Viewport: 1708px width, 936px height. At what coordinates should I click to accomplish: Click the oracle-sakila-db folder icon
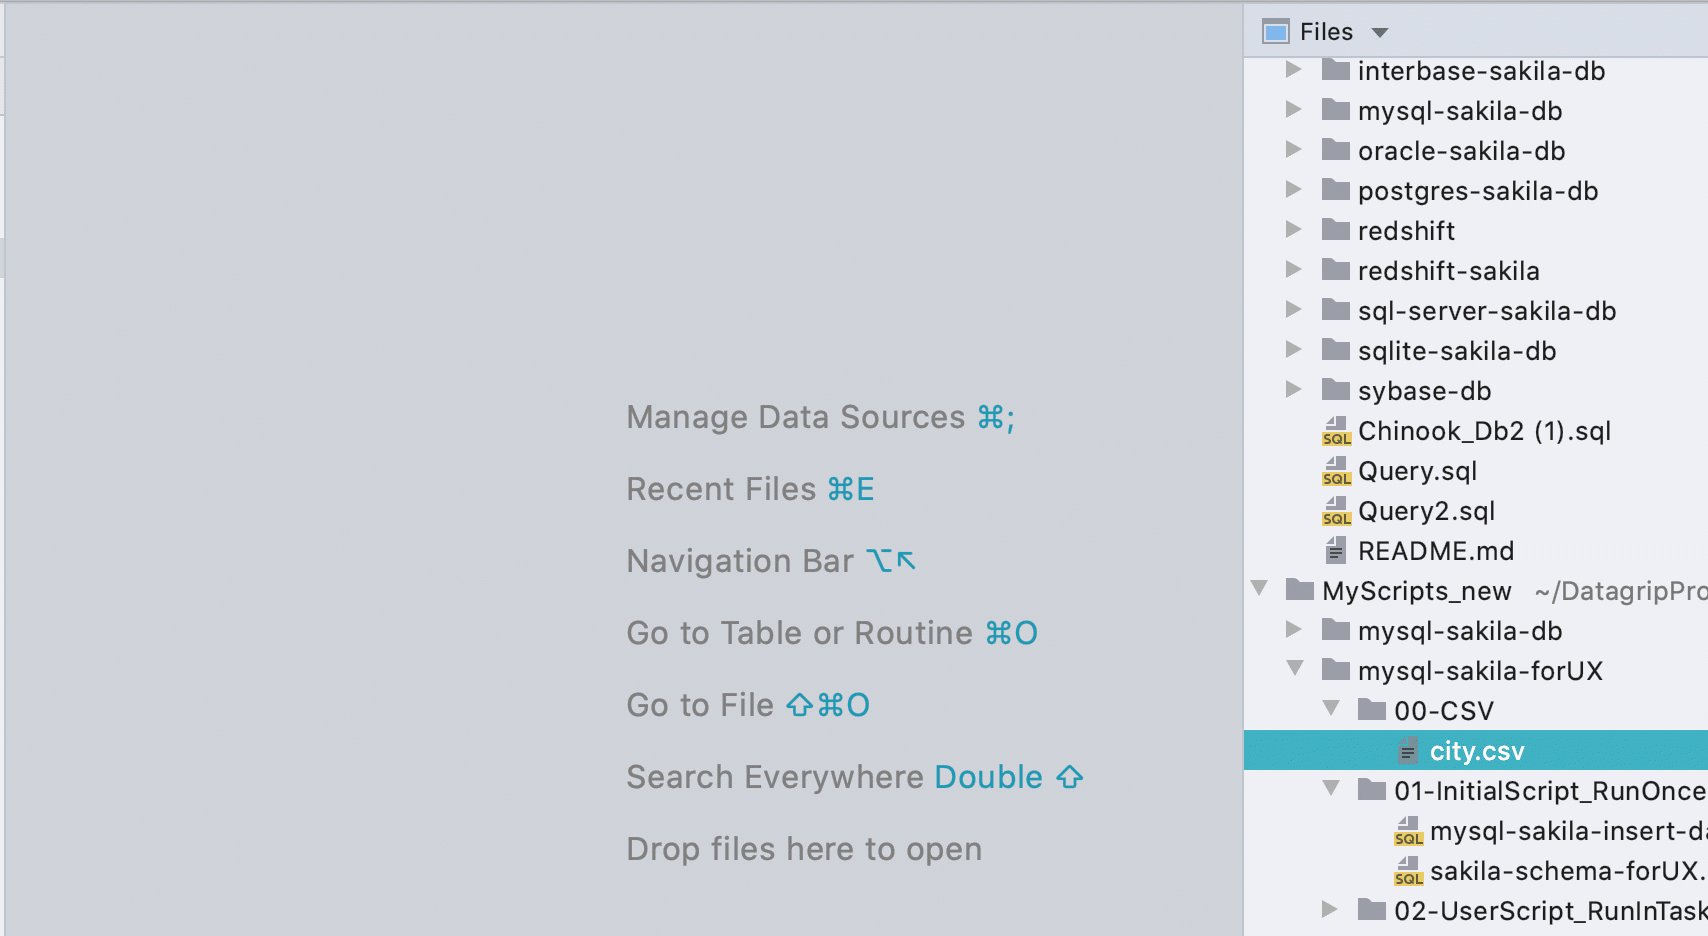[x=1336, y=150]
